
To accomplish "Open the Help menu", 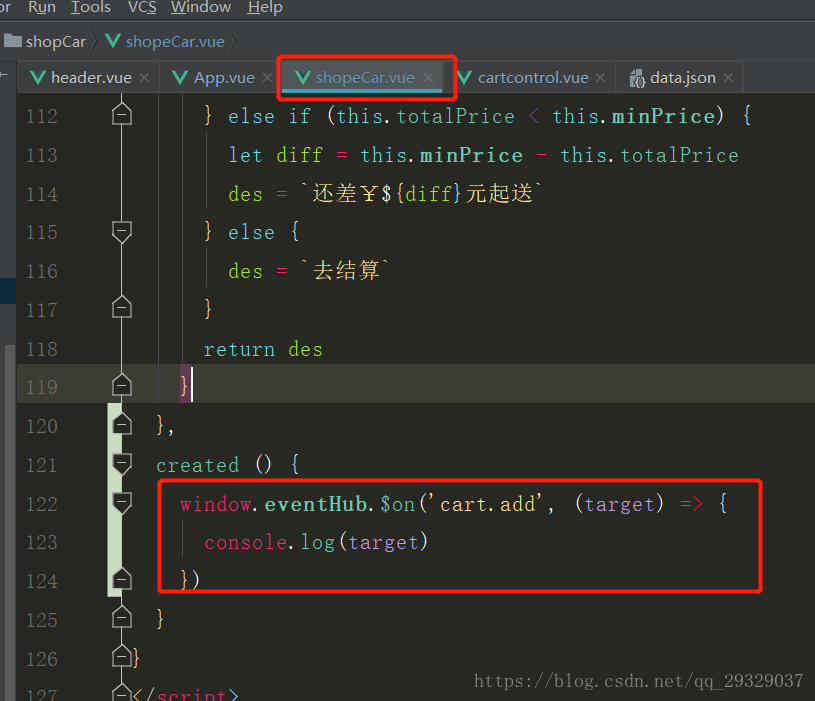I will [x=265, y=7].
